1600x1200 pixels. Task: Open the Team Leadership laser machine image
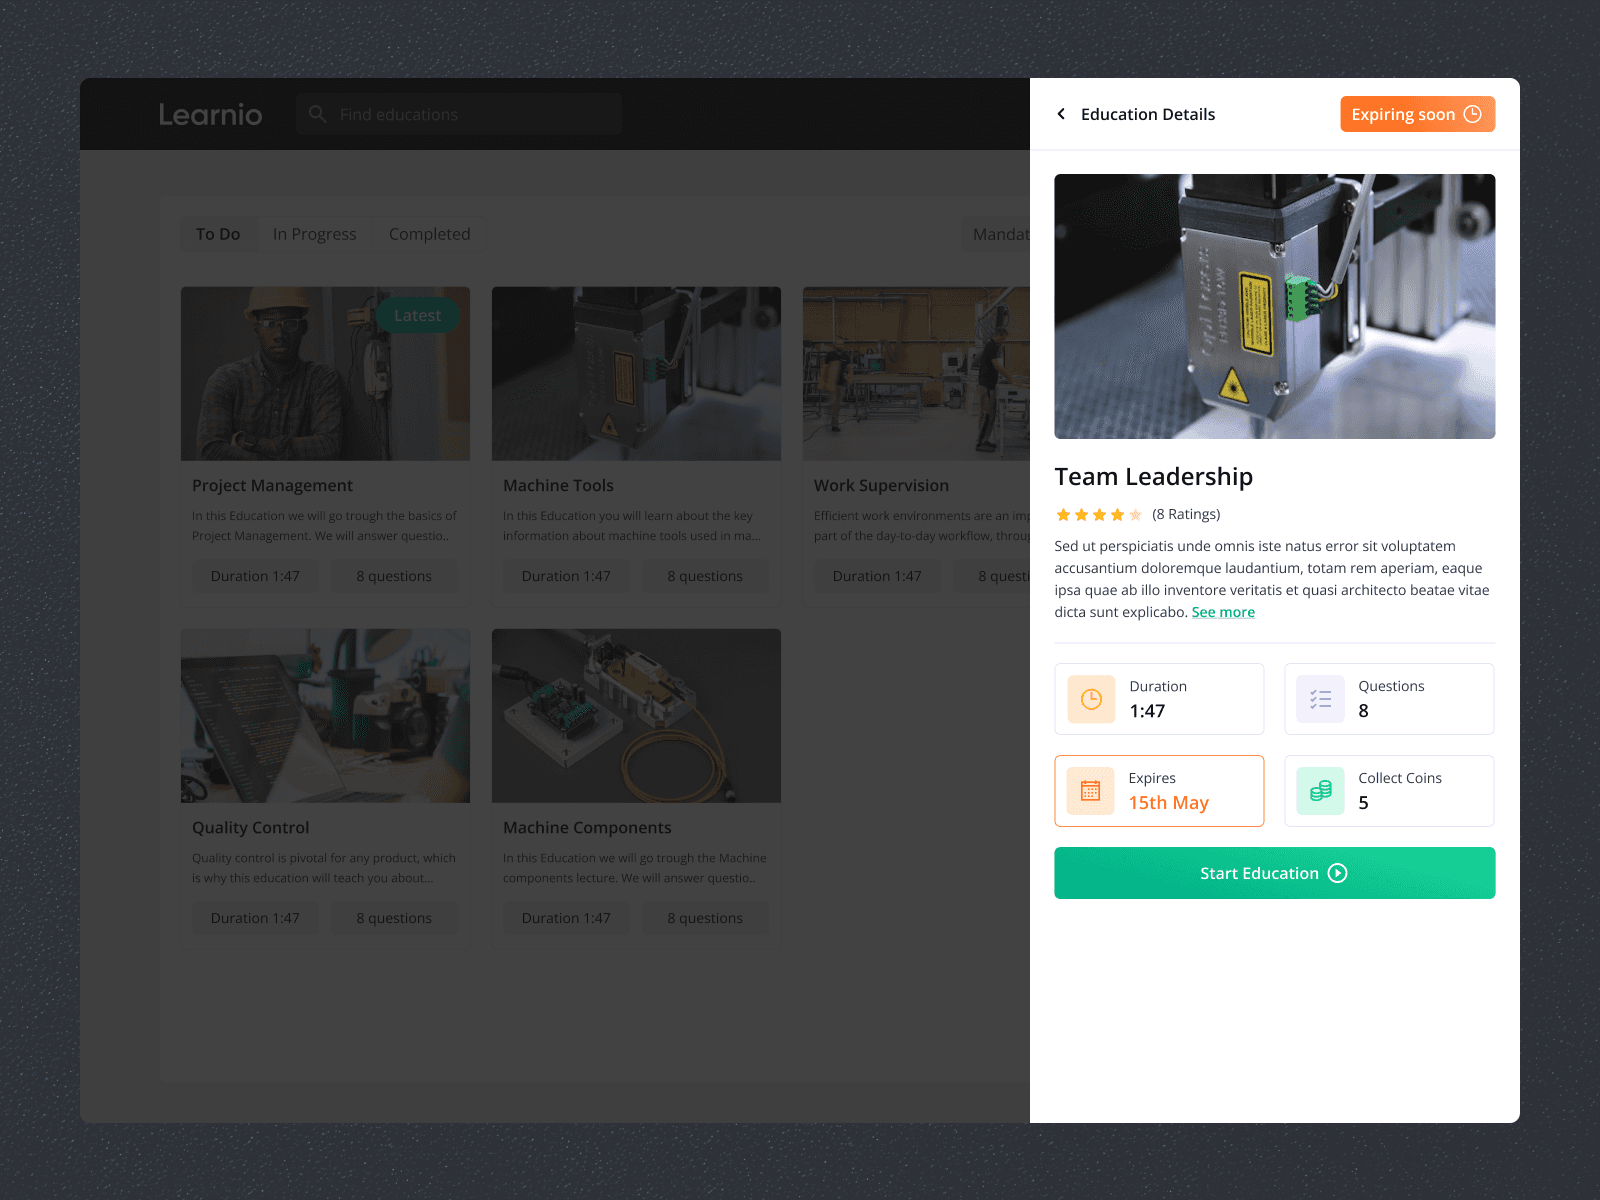point(1275,306)
